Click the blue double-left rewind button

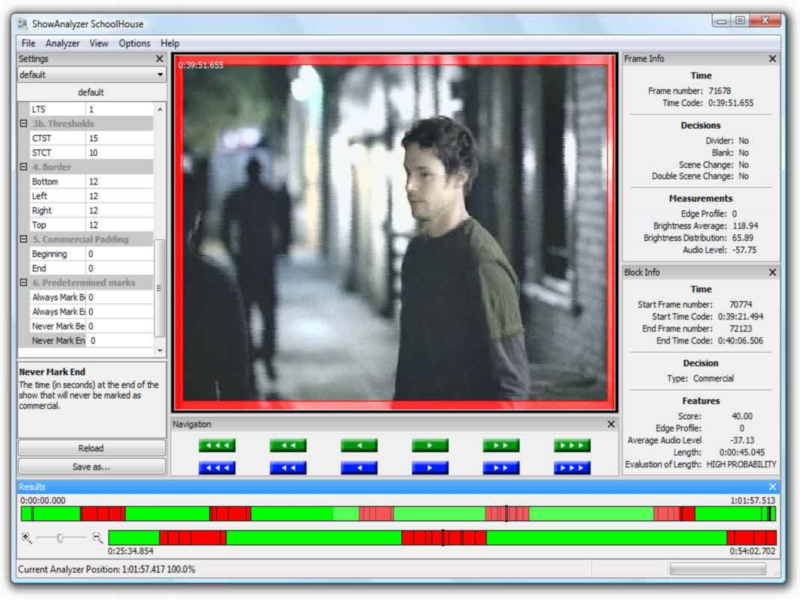coord(288,468)
